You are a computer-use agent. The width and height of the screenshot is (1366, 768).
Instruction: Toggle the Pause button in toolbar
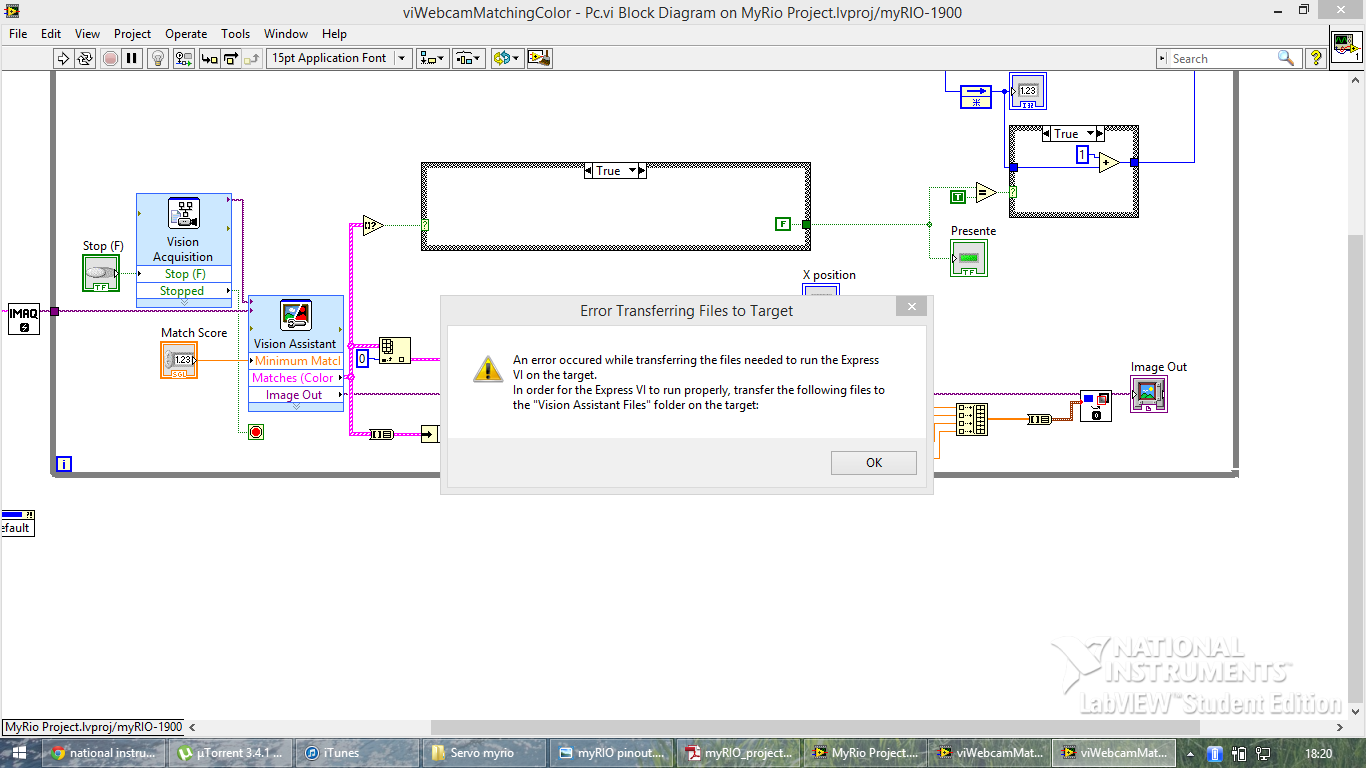tap(132, 58)
